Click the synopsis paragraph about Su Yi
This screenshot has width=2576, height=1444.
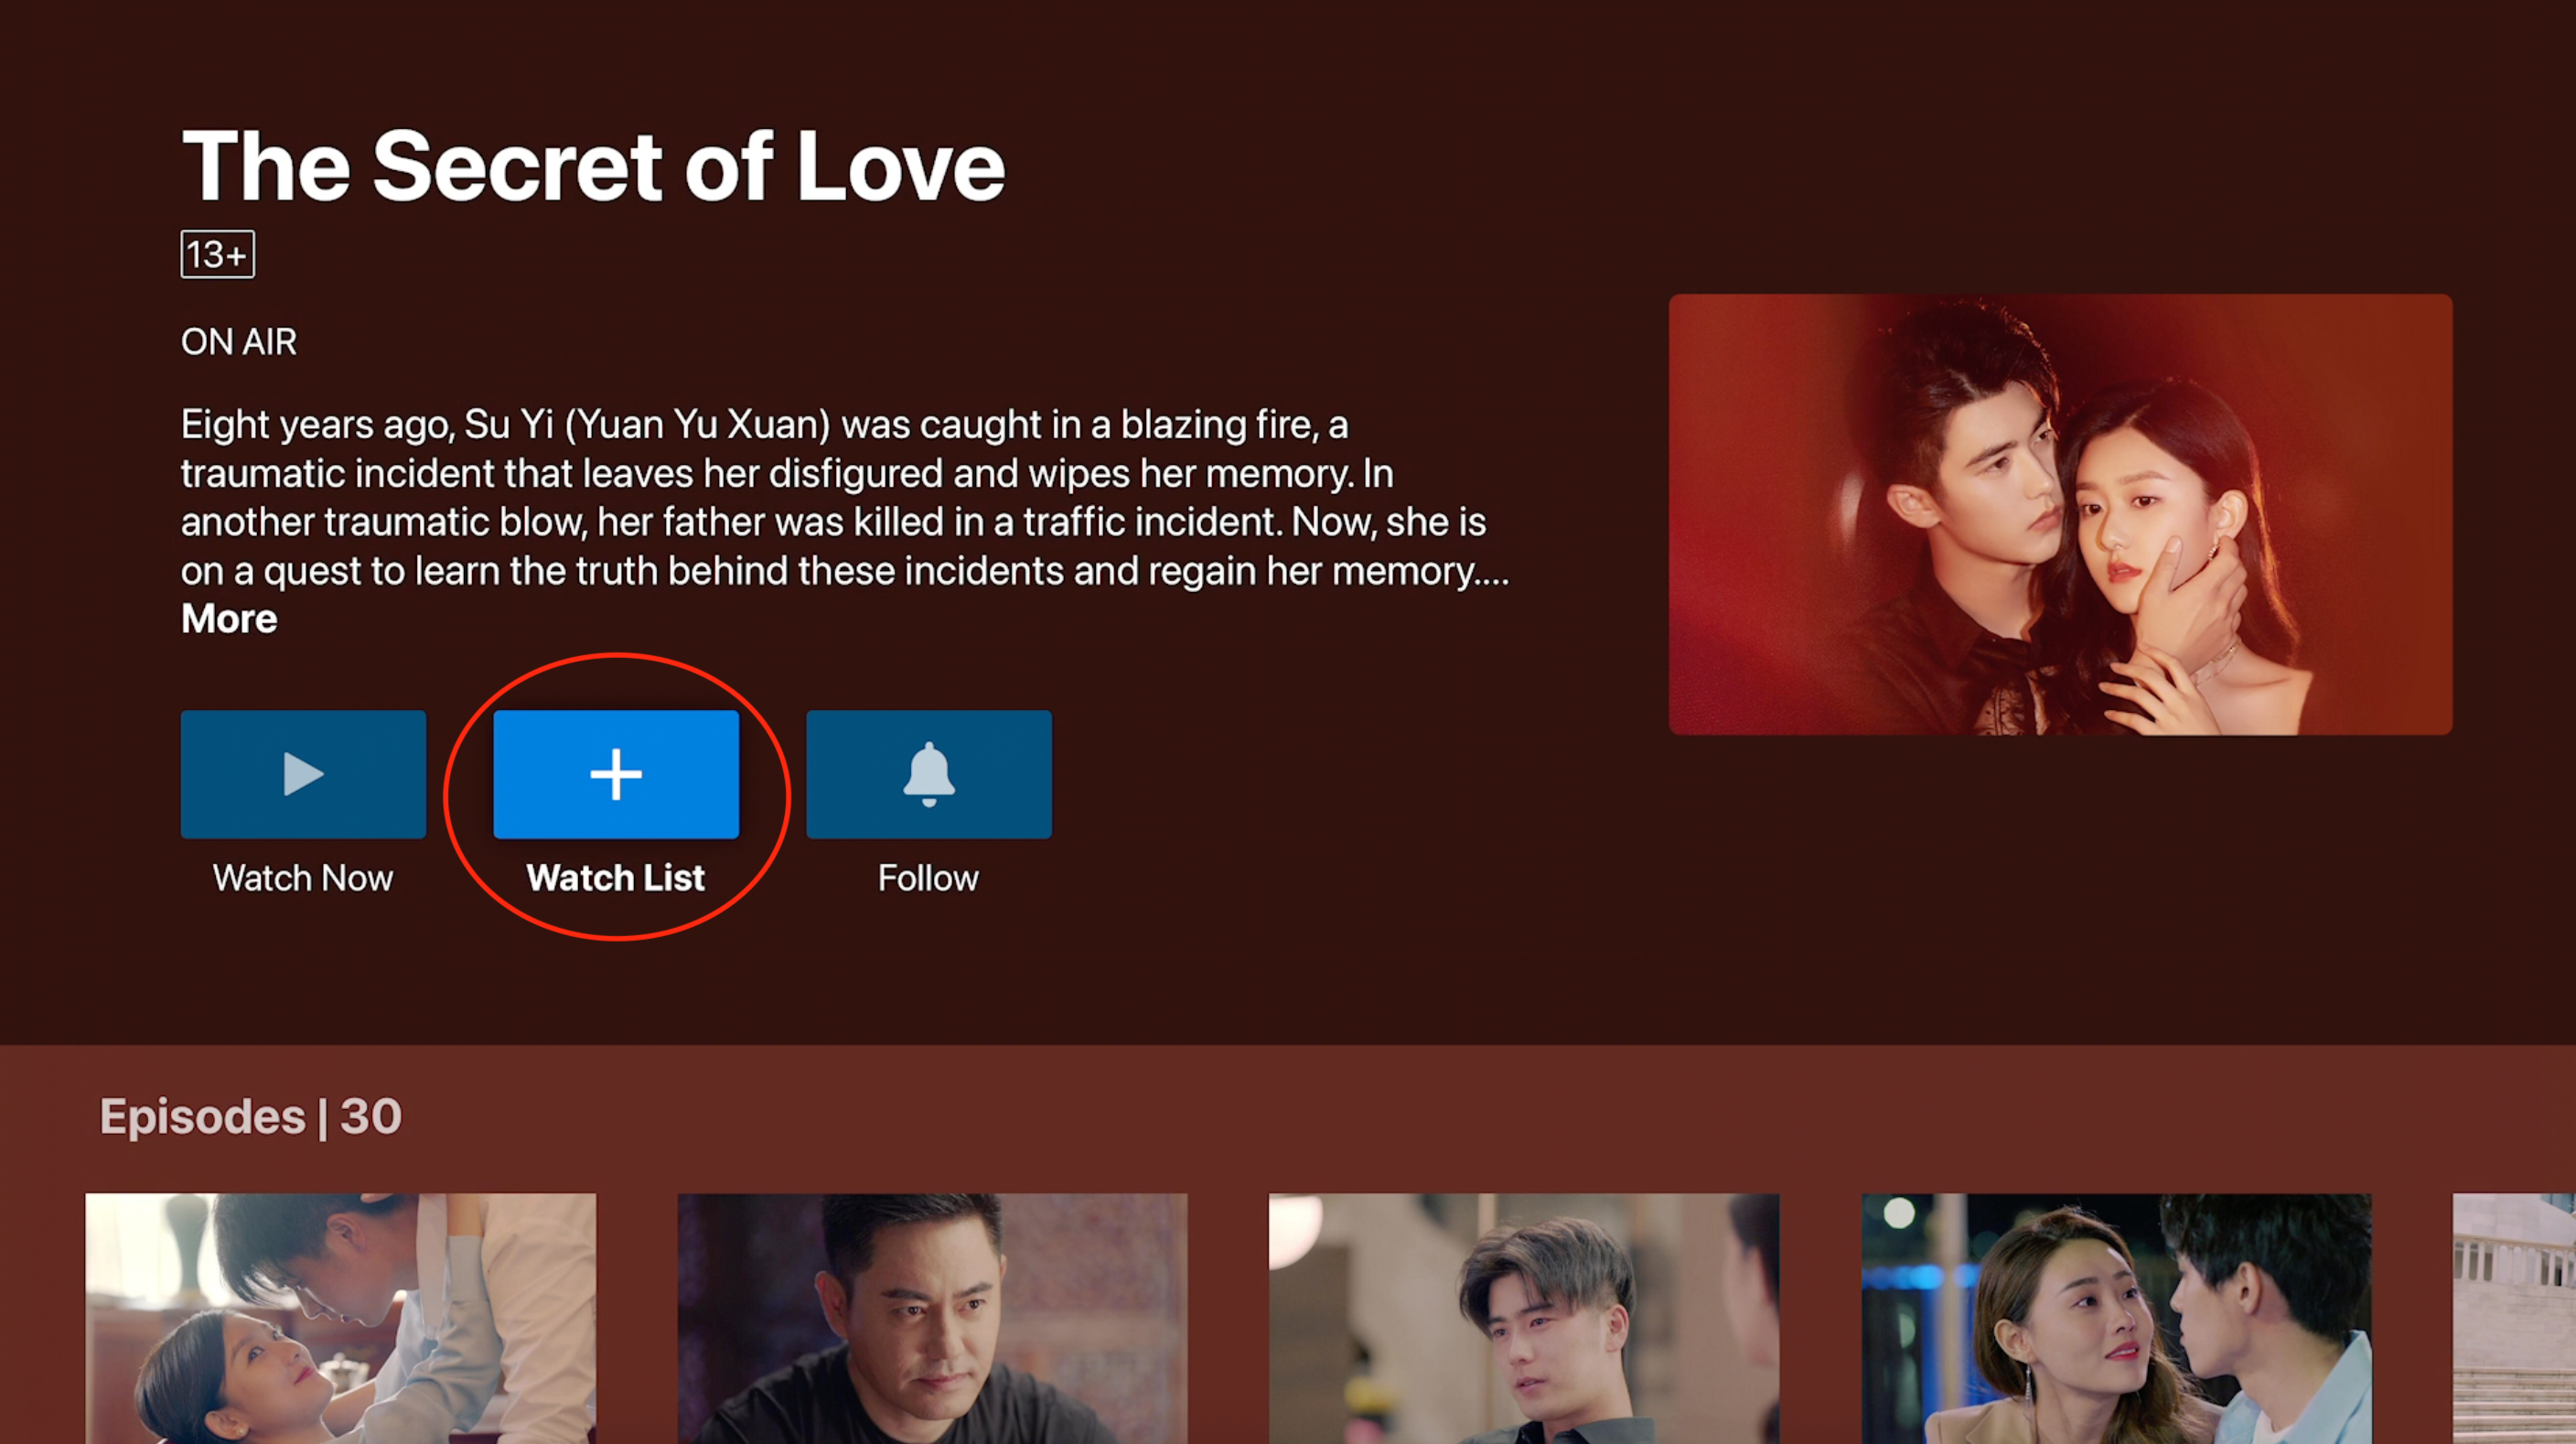[x=845, y=498]
